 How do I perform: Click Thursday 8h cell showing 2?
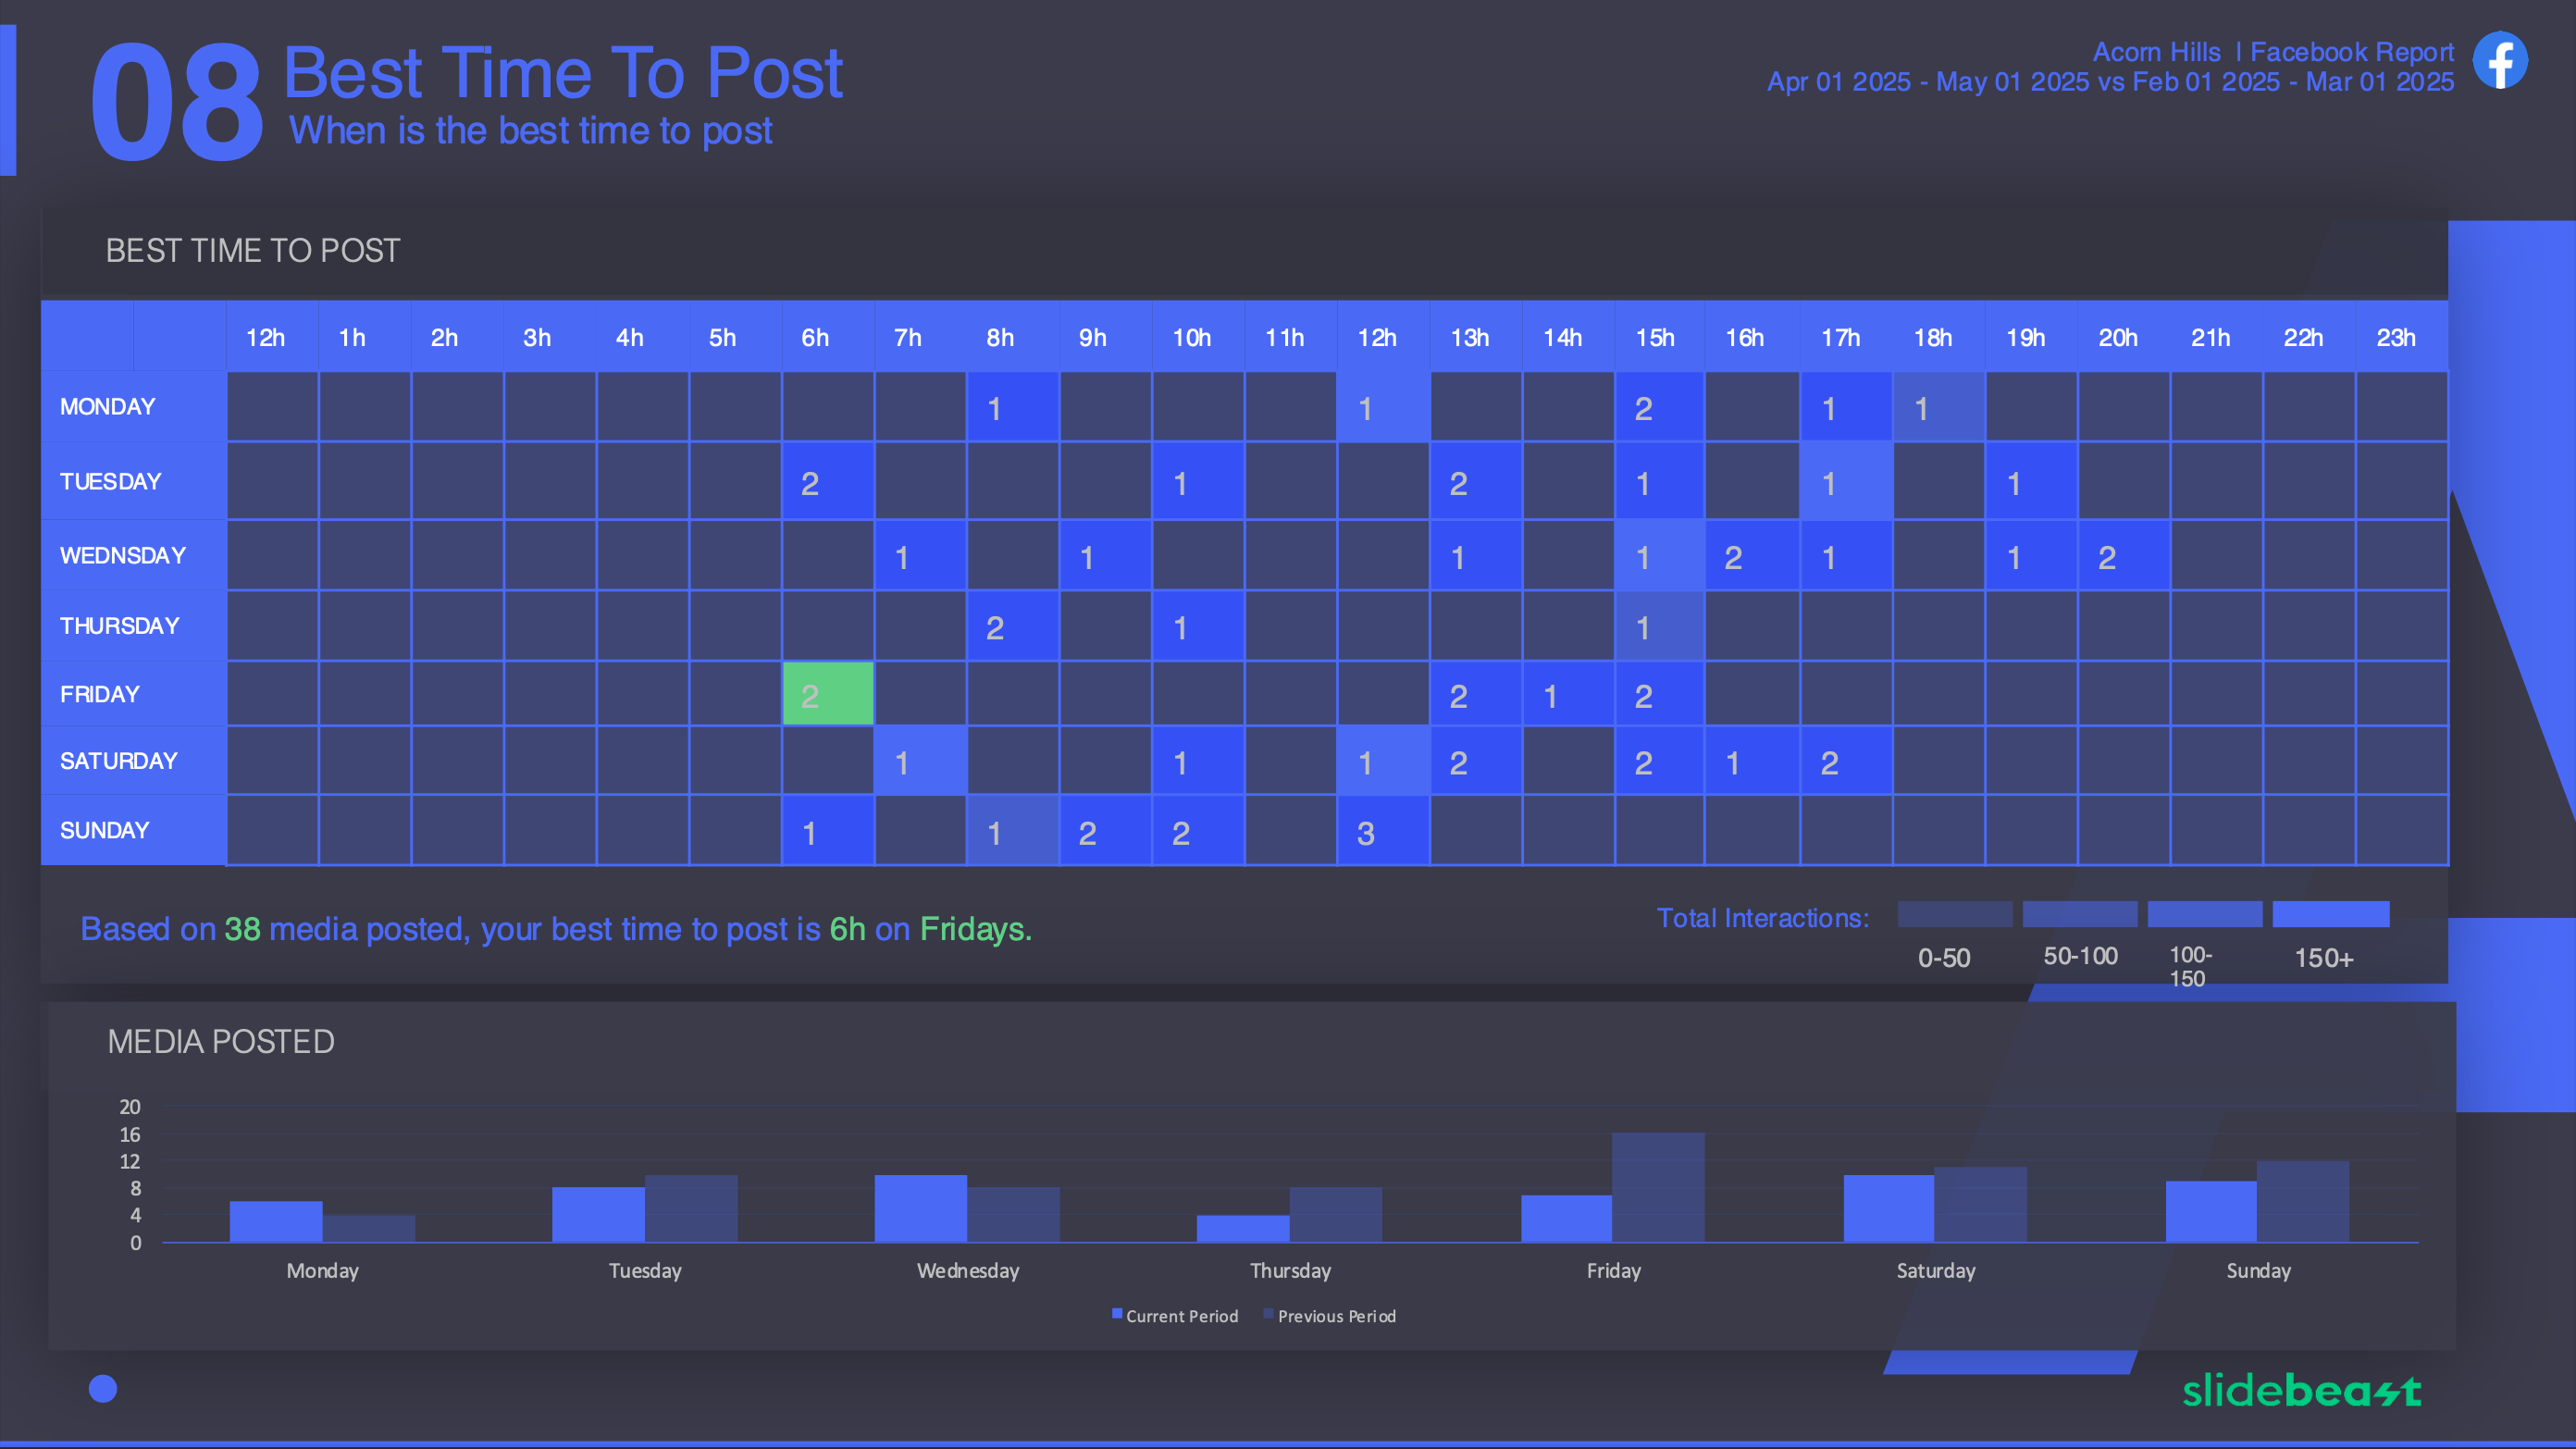tap(1012, 626)
